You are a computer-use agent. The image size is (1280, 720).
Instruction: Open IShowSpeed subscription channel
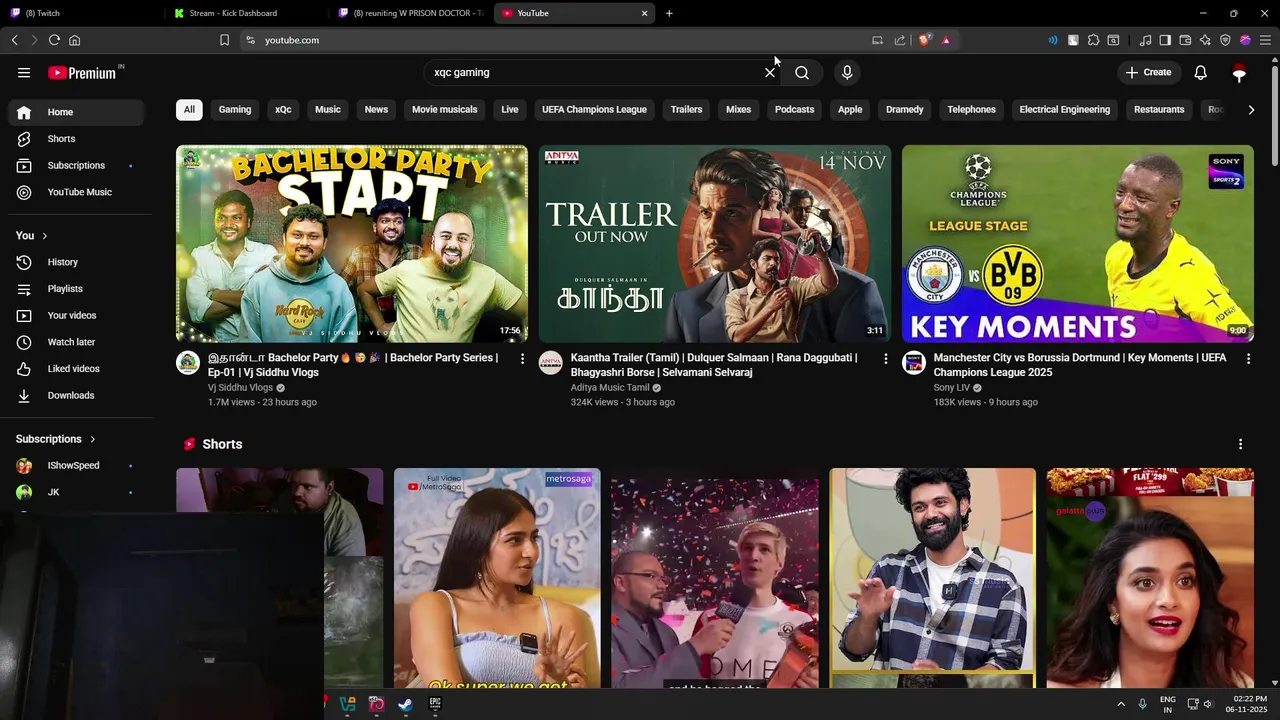76,465
